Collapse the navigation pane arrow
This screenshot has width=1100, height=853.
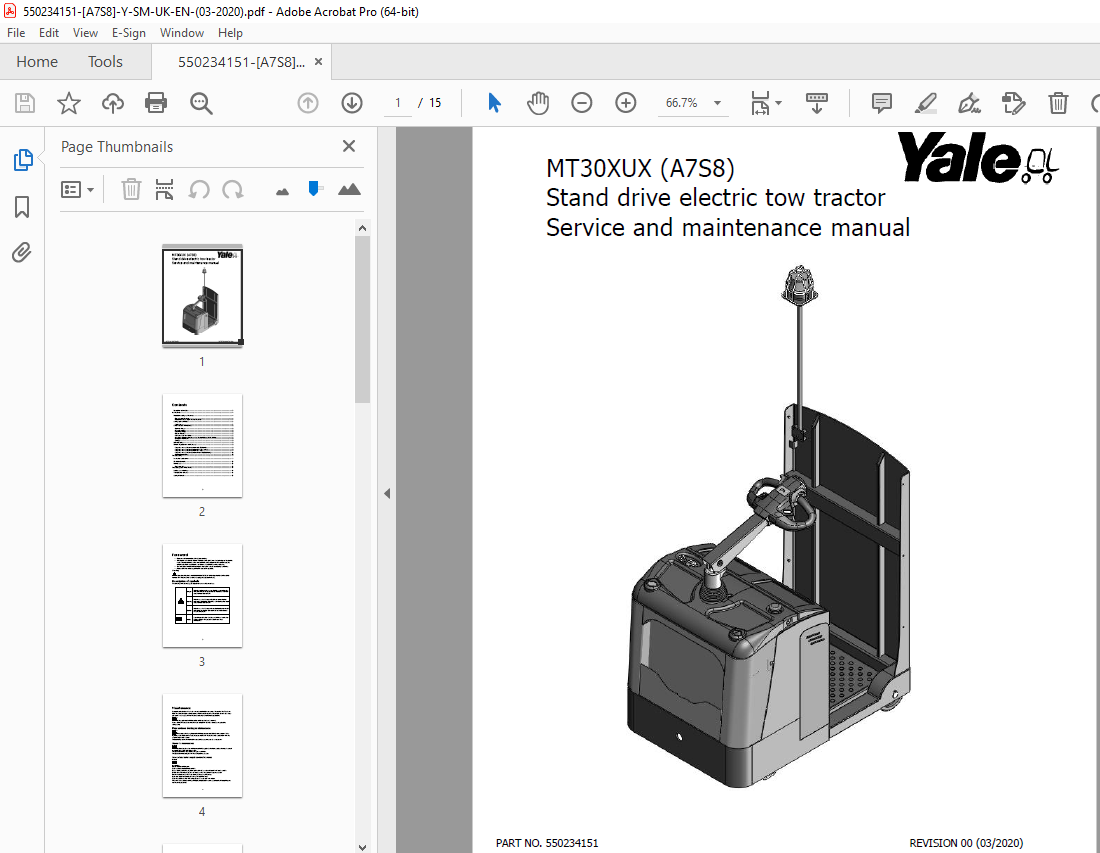(x=387, y=493)
